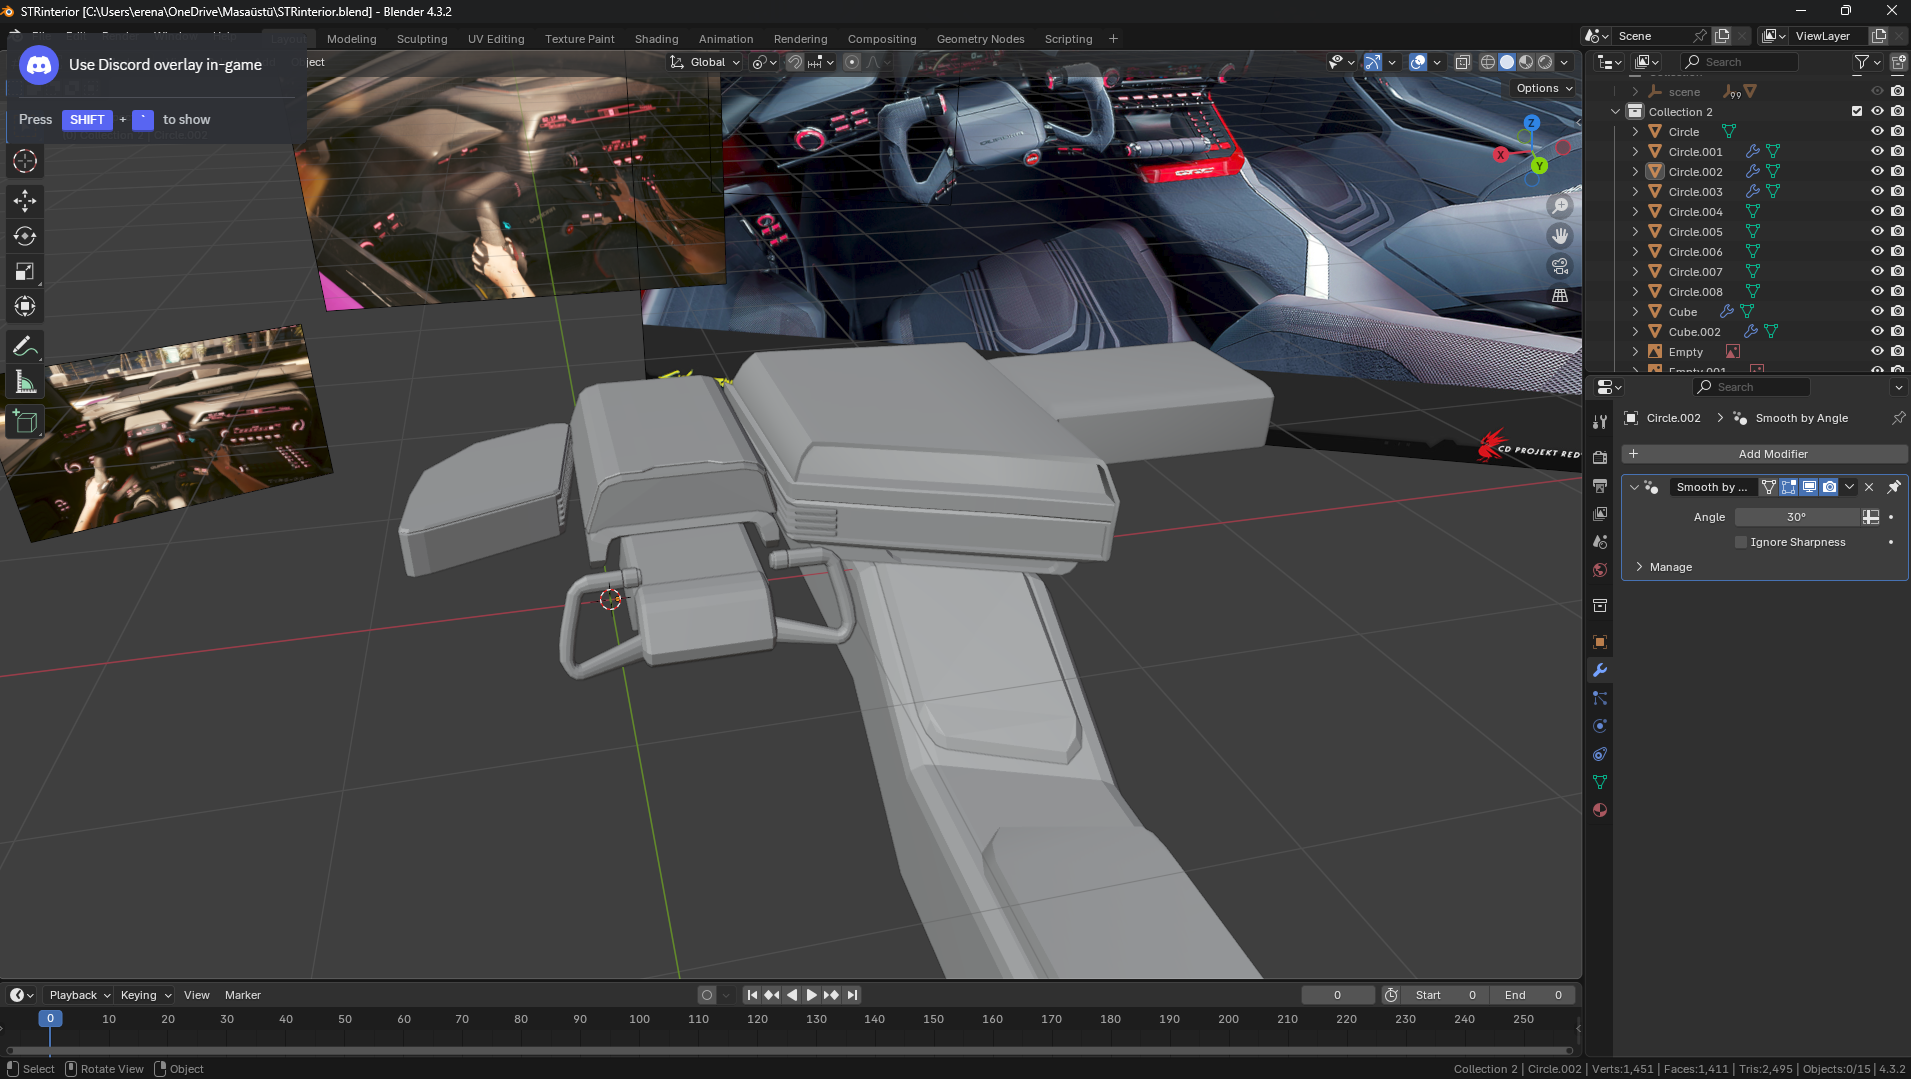Toggle the camera view icon
The image size is (1911, 1079).
tap(1560, 266)
